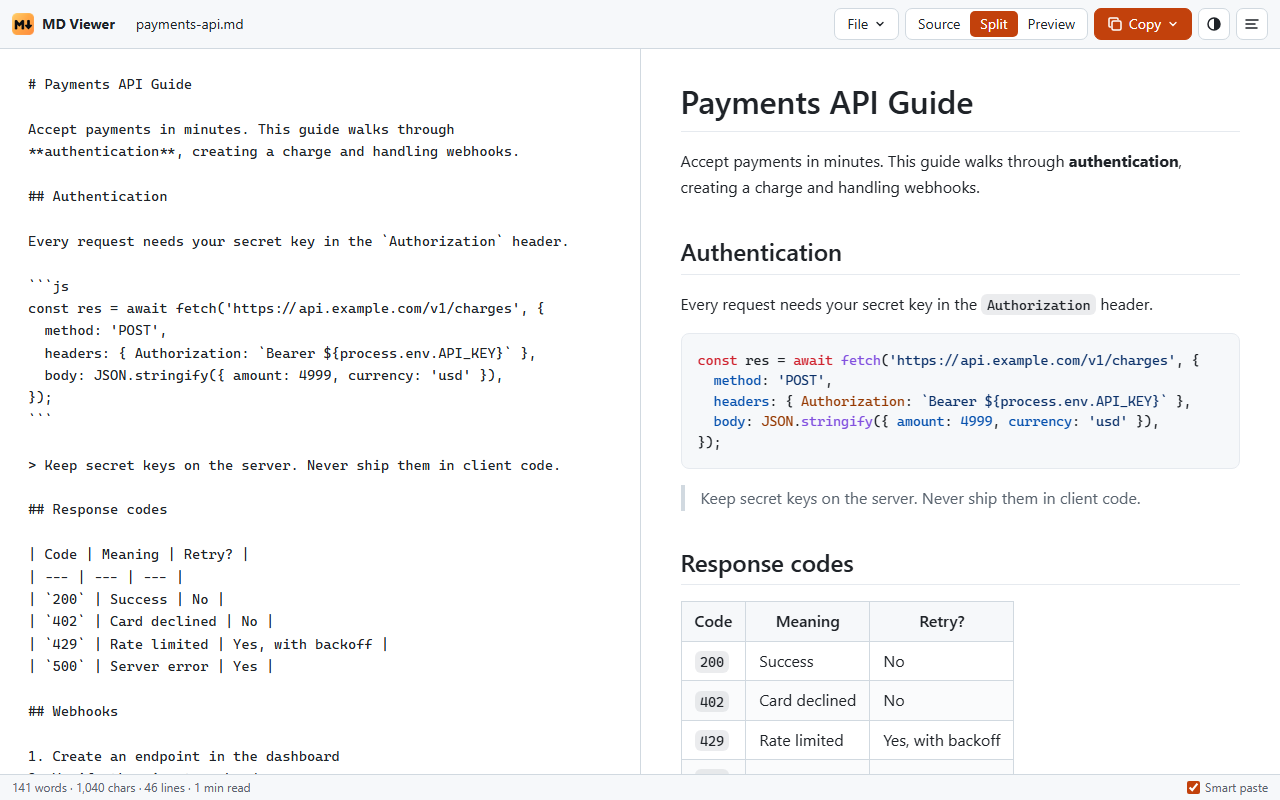The image size is (1280, 800).
Task: Click the 'Retry?' table header in preview
Action: click(x=942, y=622)
